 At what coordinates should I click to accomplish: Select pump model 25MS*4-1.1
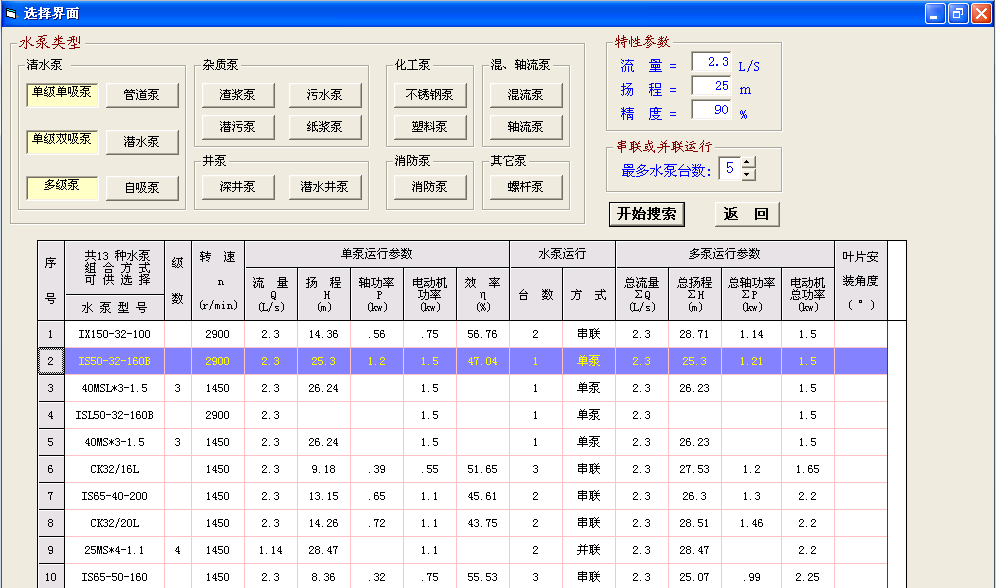(x=114, y=550)
